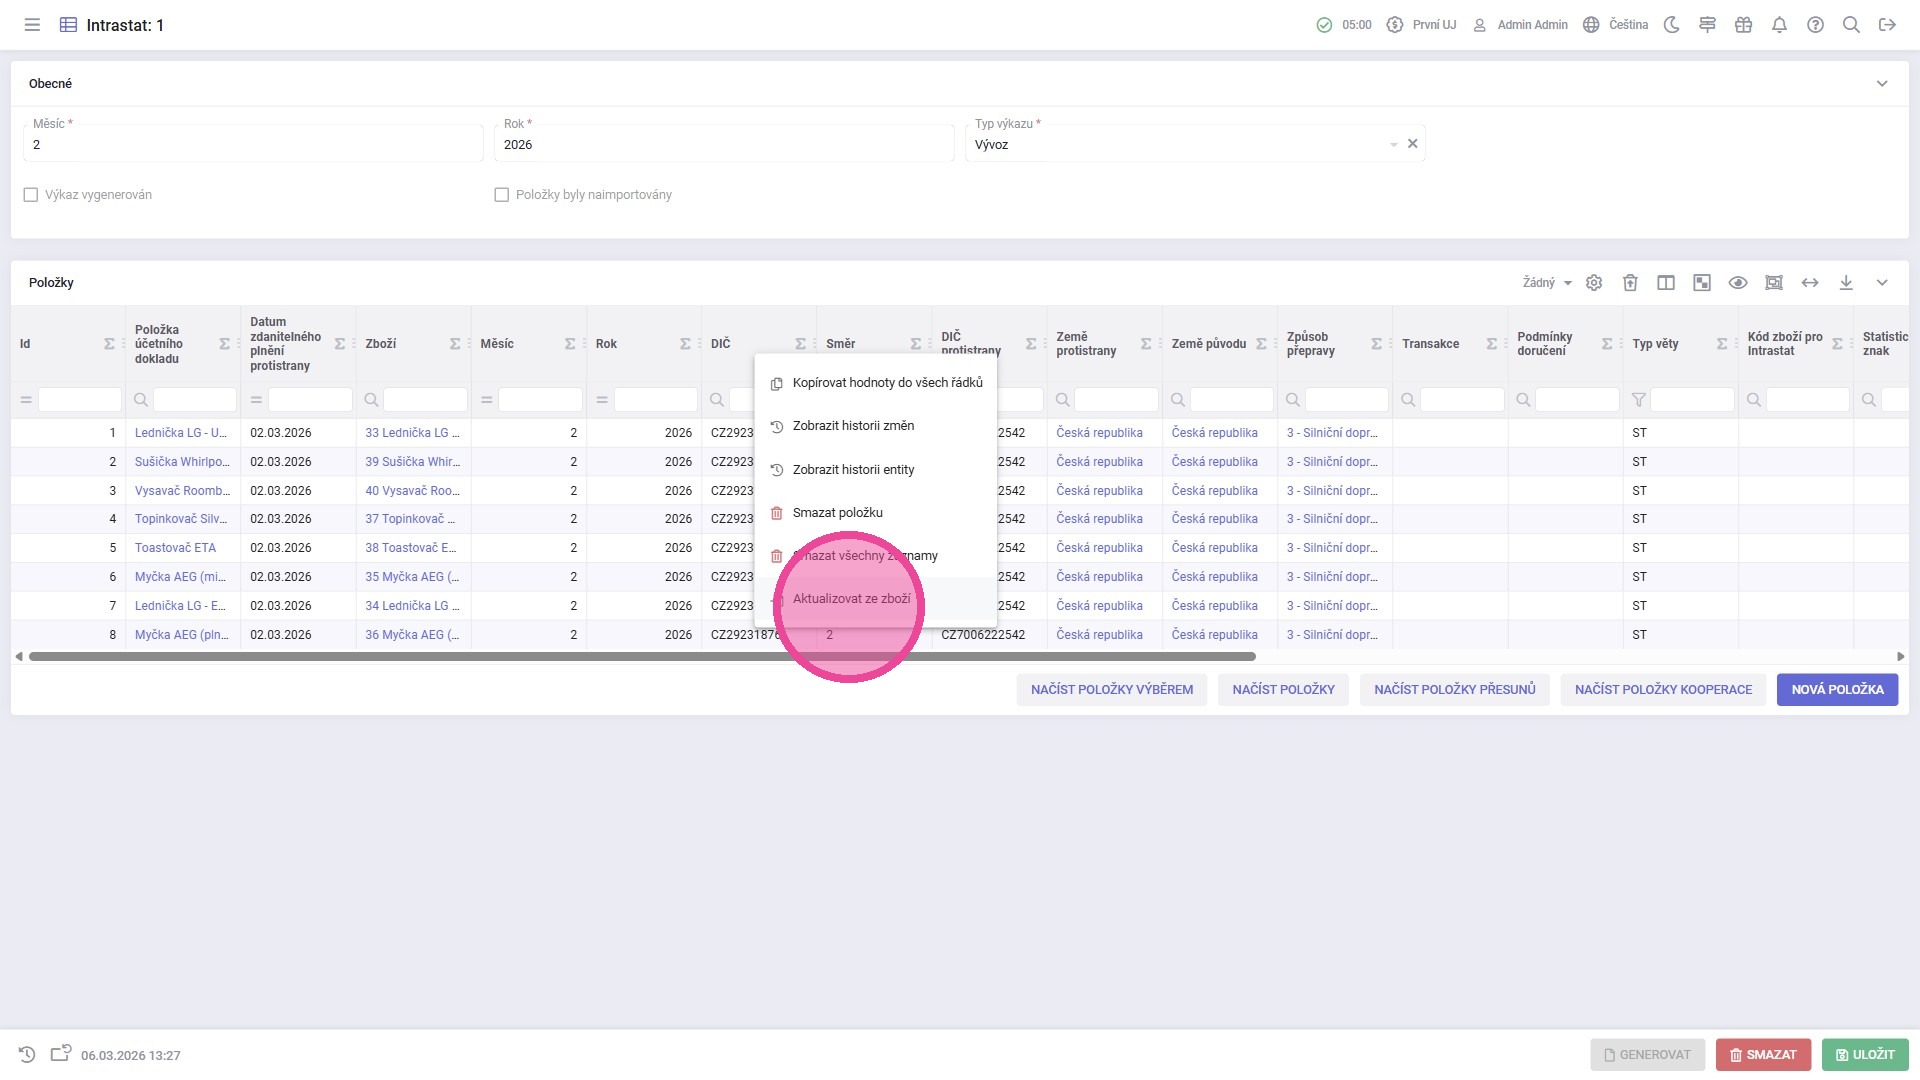The width and height of the screenshot is (1920, 1080).
Task: Enable Položky byly naimportovány checkbox
Action: (x=502, y=195)
